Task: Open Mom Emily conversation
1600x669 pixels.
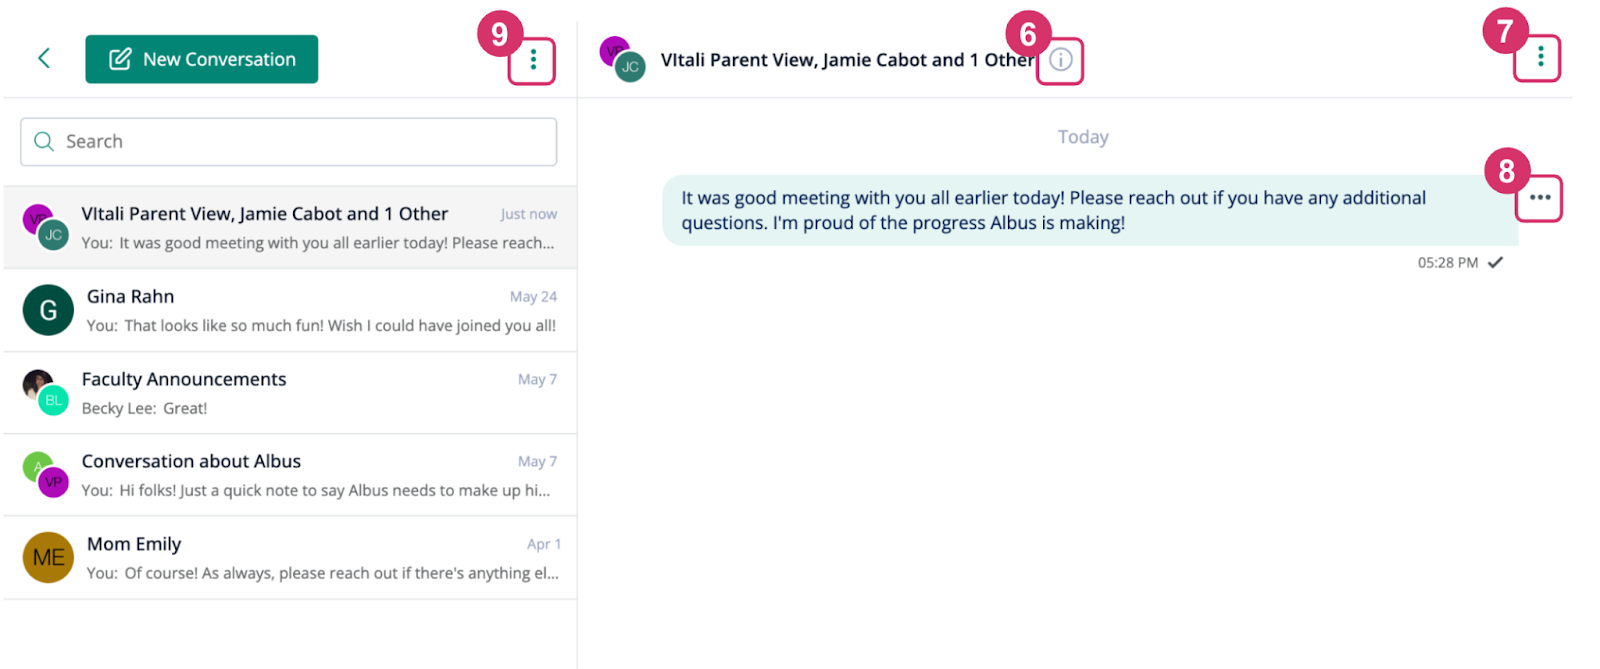Action: coord(290,558)
